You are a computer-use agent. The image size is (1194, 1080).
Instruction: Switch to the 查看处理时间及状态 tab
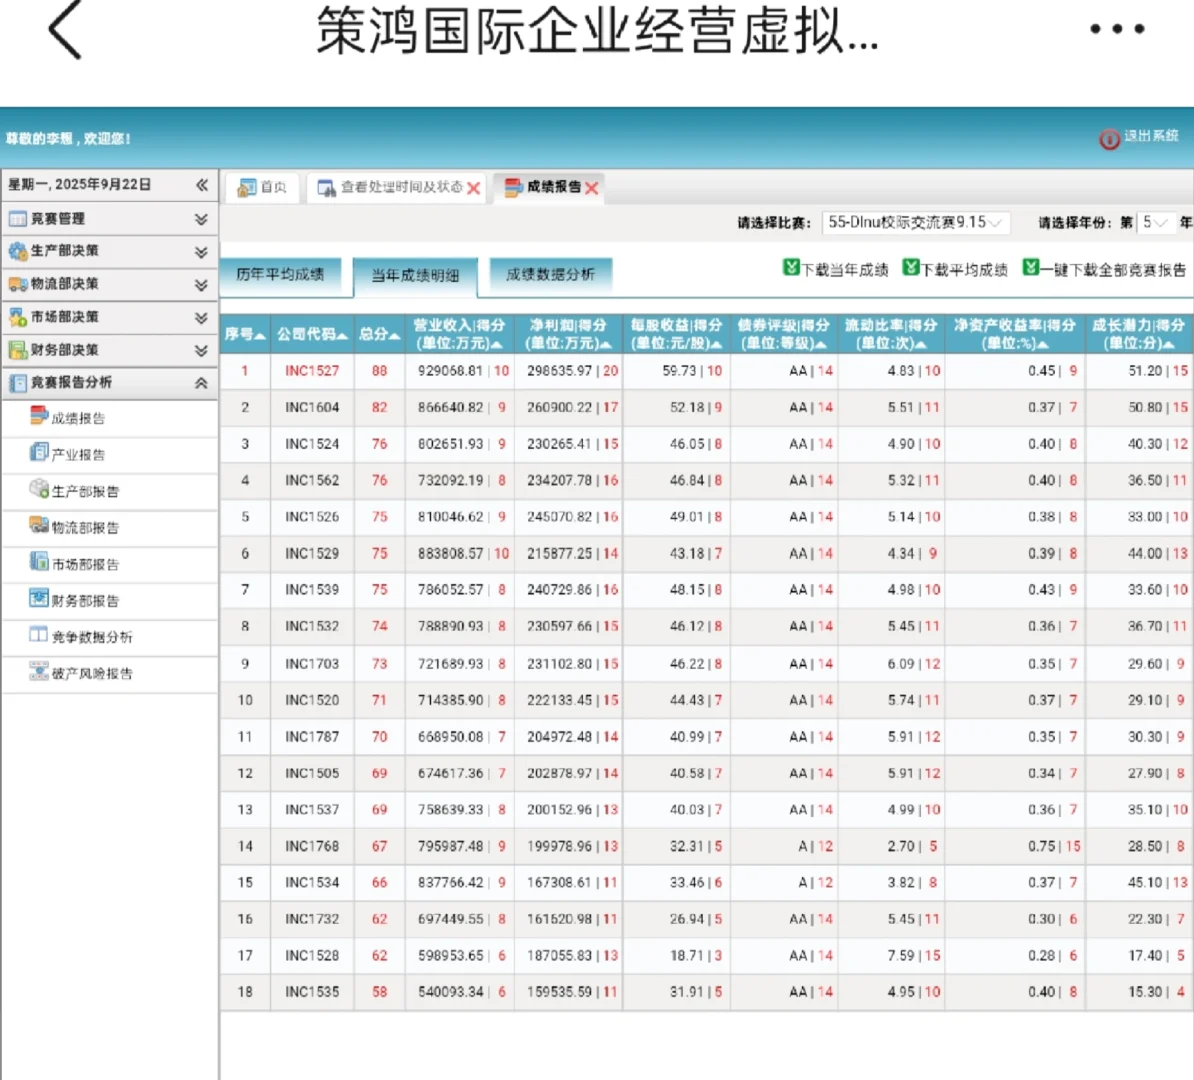398,187
